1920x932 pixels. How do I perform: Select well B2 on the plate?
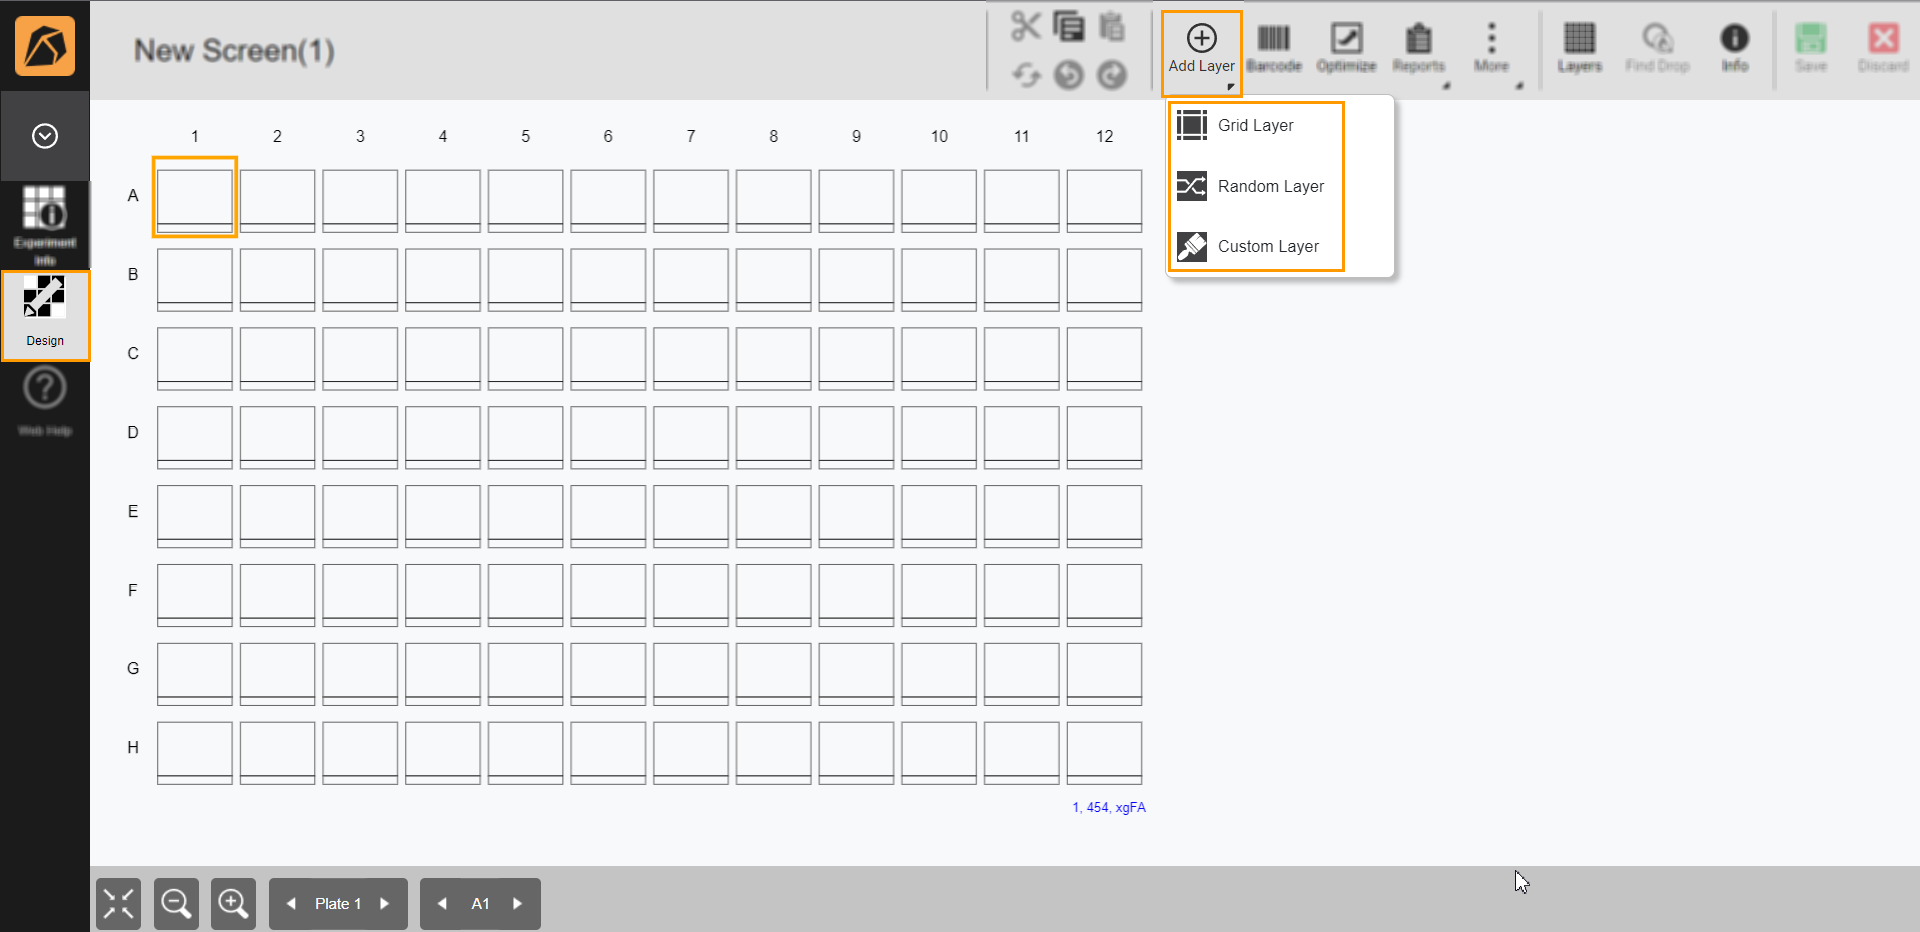pyautogui.click(x=277, y=279)
